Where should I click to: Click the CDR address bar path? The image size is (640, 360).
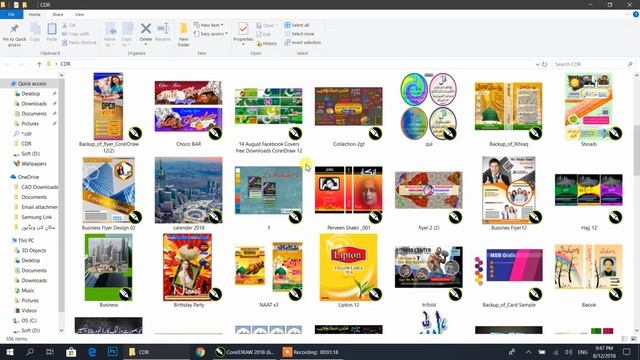click(x=65, y=64)
